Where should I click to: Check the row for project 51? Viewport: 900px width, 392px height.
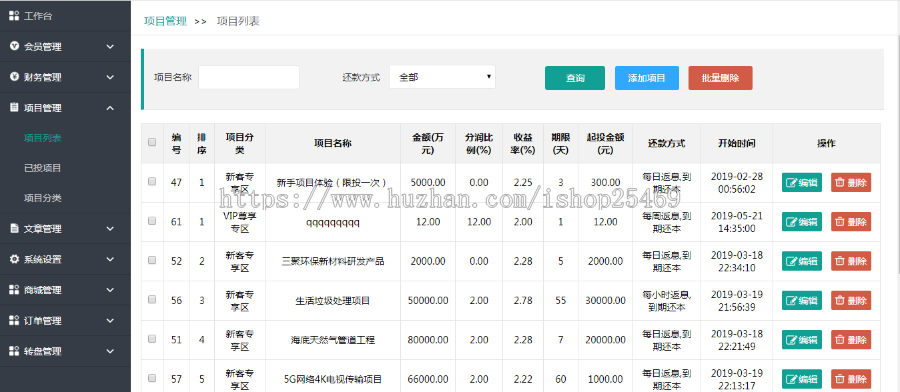[152, 339]
